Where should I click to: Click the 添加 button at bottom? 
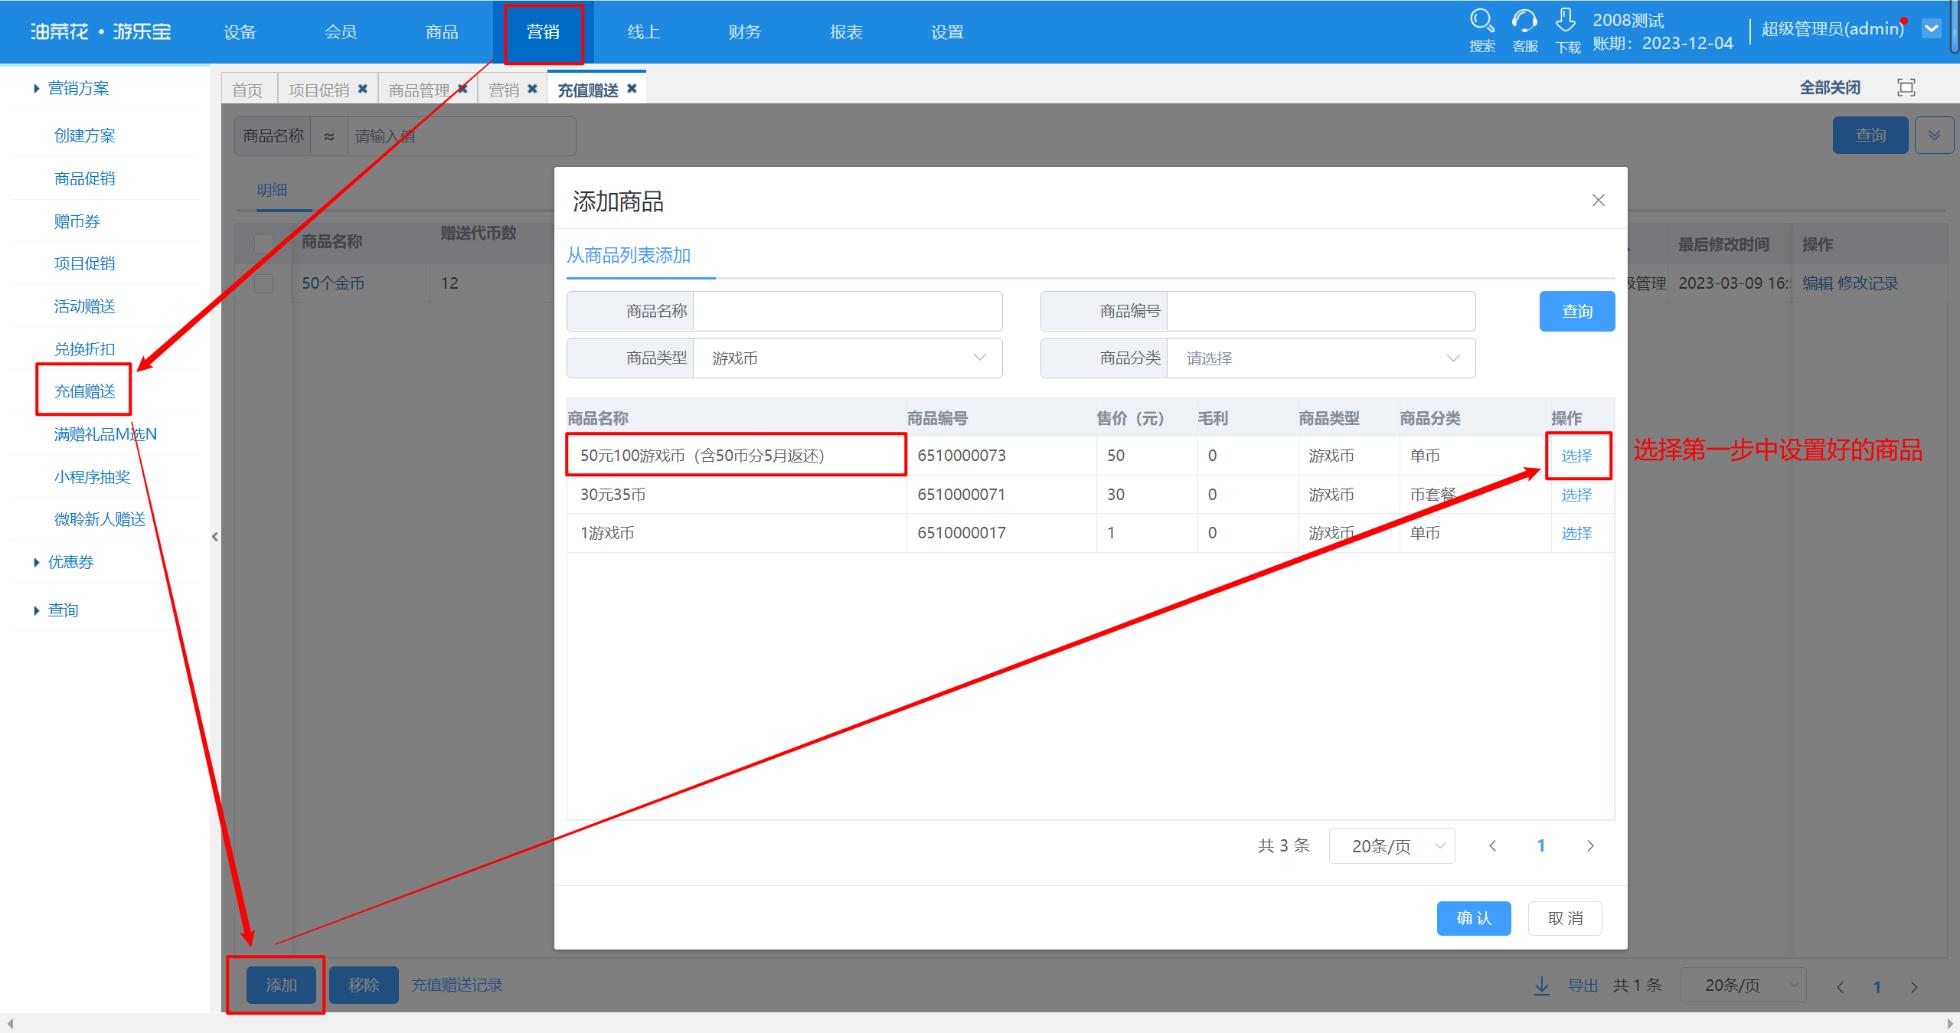click(x=281, y=985)
